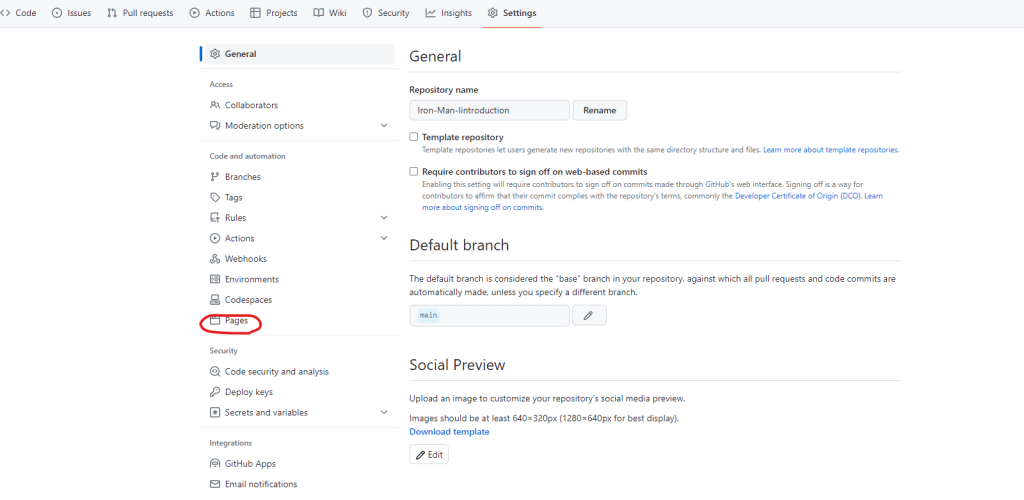This screenshot has width=1024, height=500.
Task: Click the GitHub Apps icon
Action: point(215,463)
